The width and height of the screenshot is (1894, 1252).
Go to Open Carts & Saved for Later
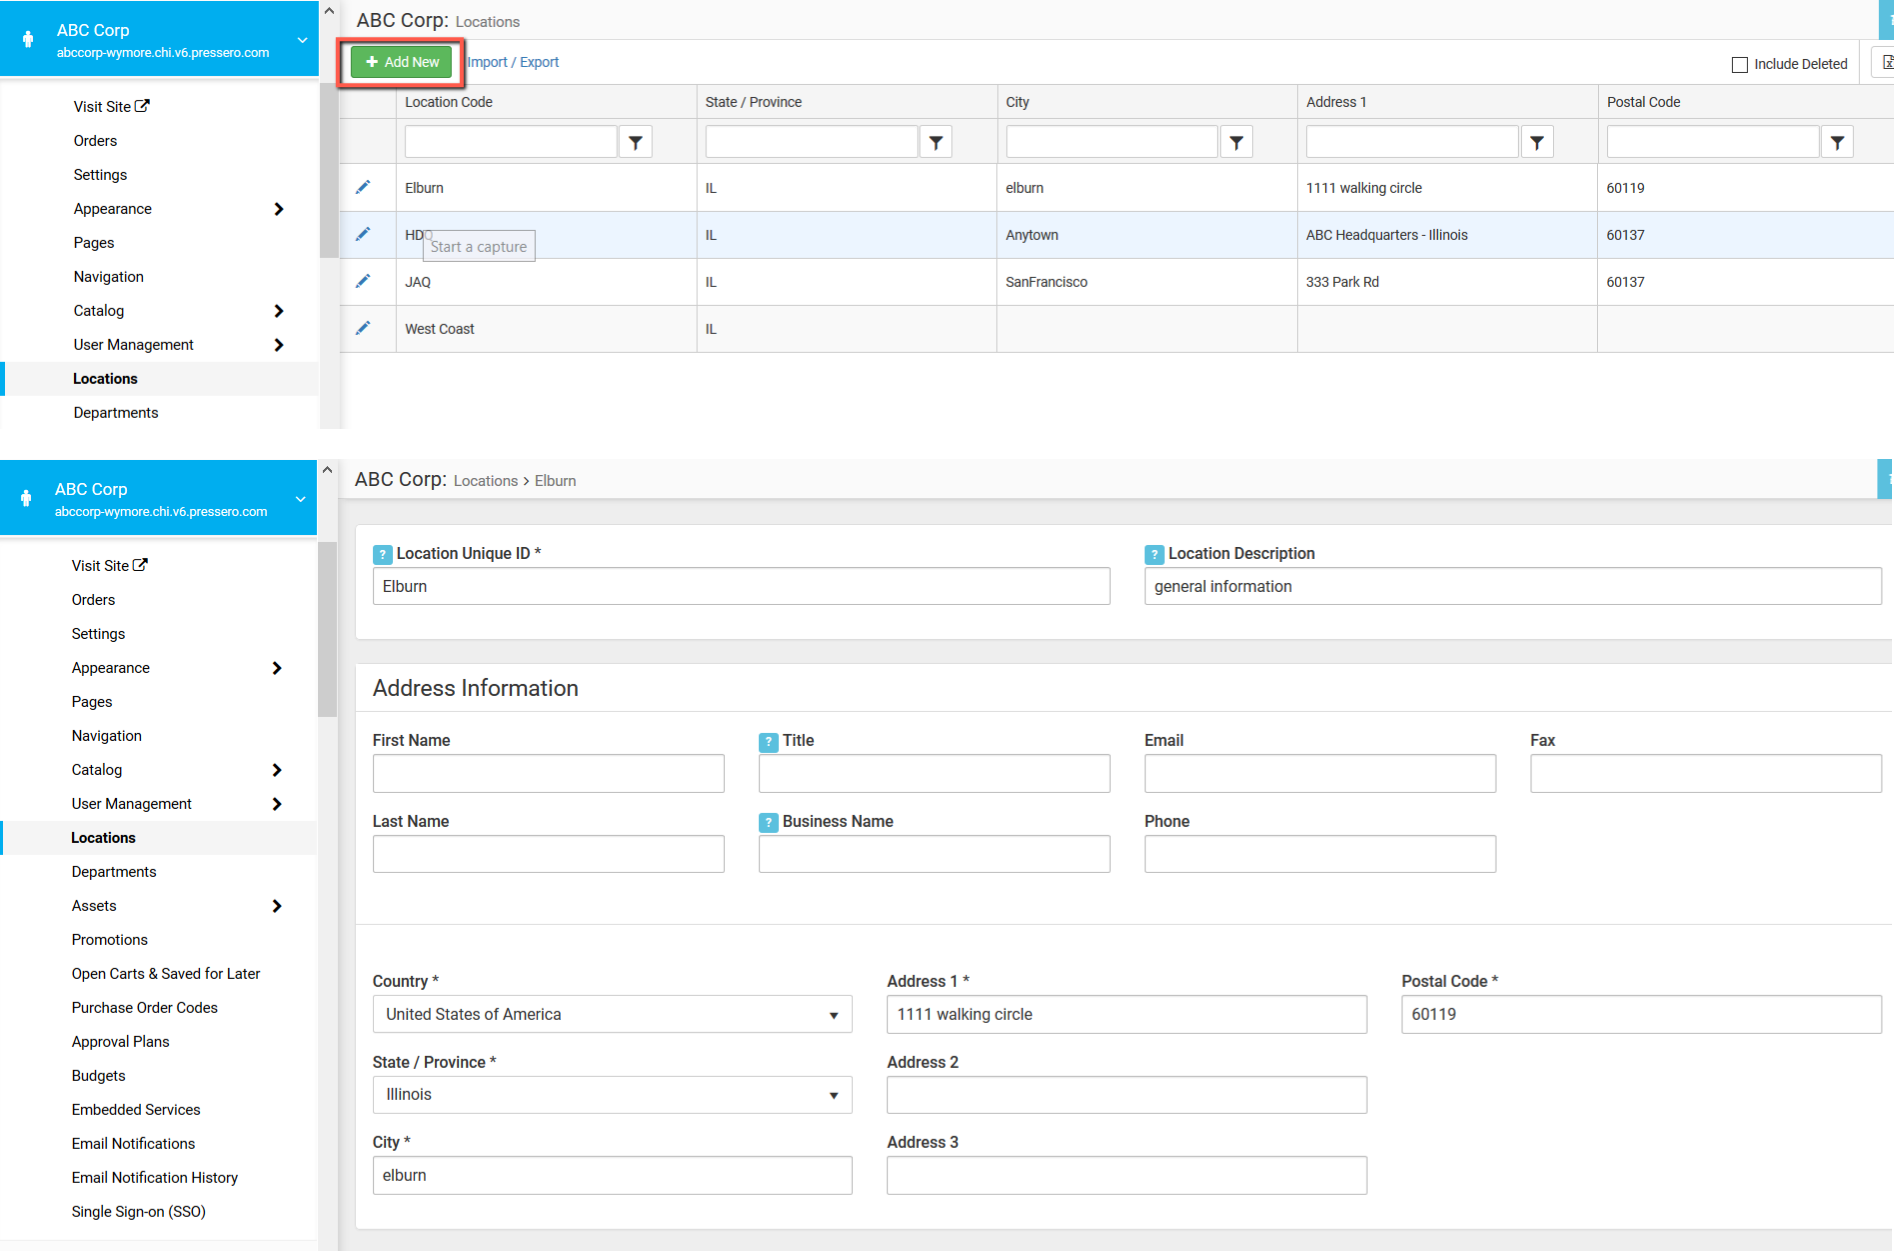(166, 974)
